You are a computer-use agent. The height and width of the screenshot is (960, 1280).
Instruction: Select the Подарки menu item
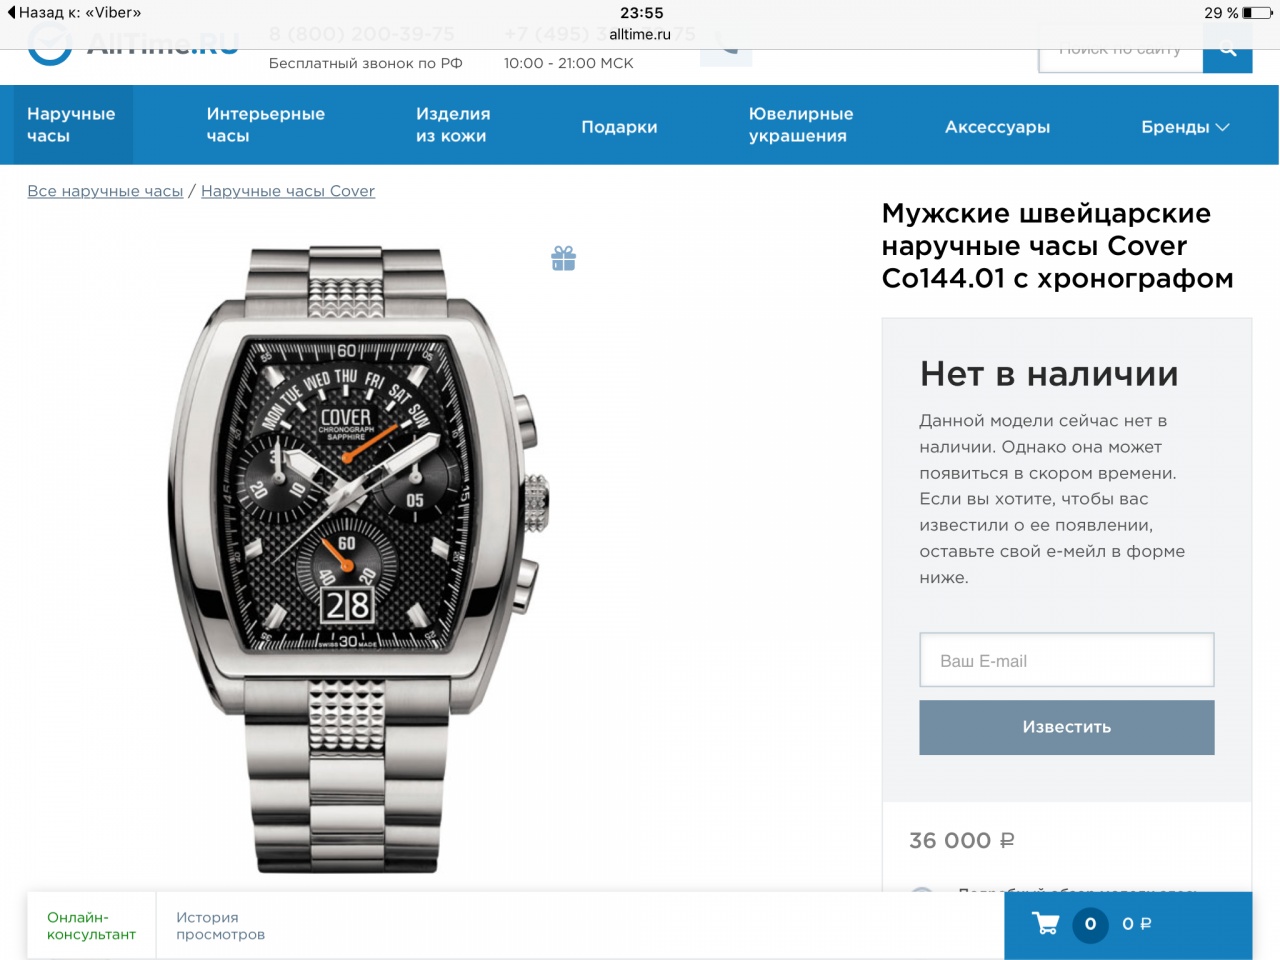[x=619, y=127]
